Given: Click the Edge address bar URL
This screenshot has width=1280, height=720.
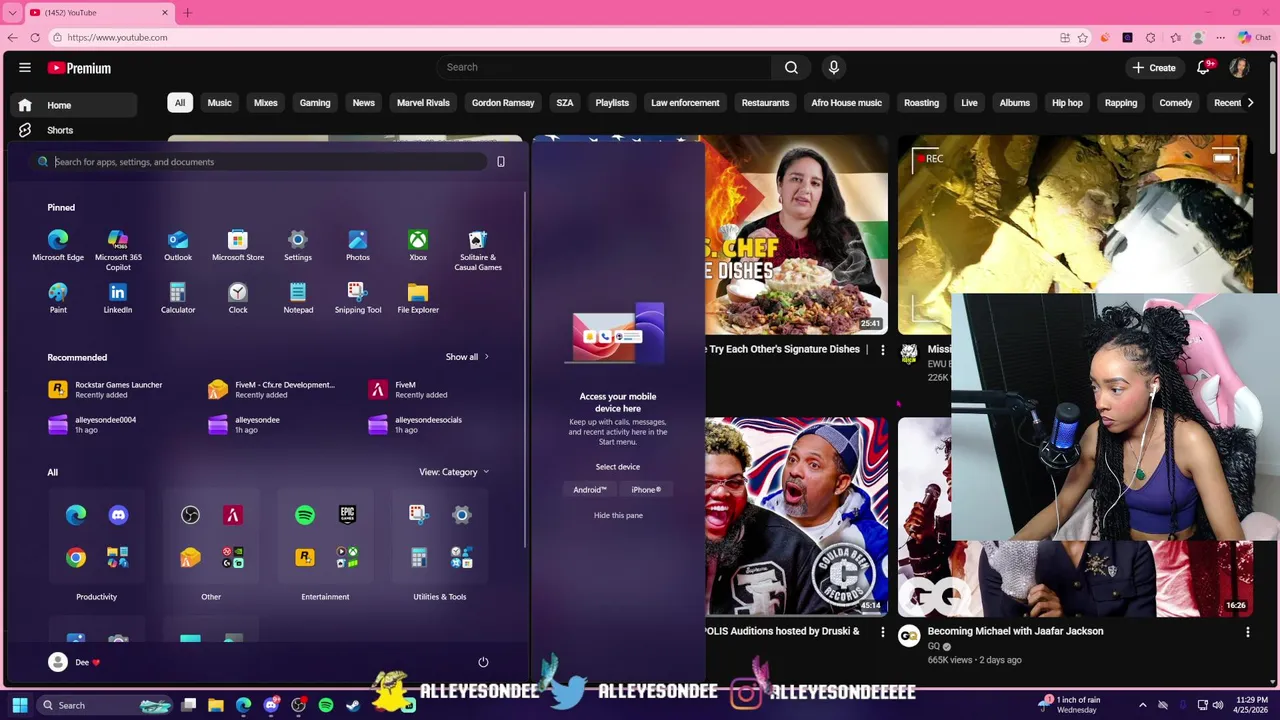Looking at the screenshot, I should point(118,37).
